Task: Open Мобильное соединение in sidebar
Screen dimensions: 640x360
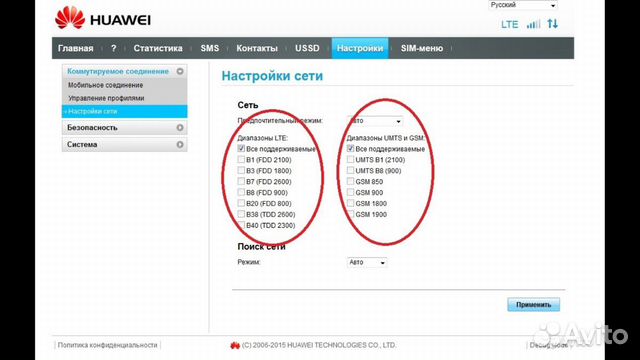Action: pos(105,85)
